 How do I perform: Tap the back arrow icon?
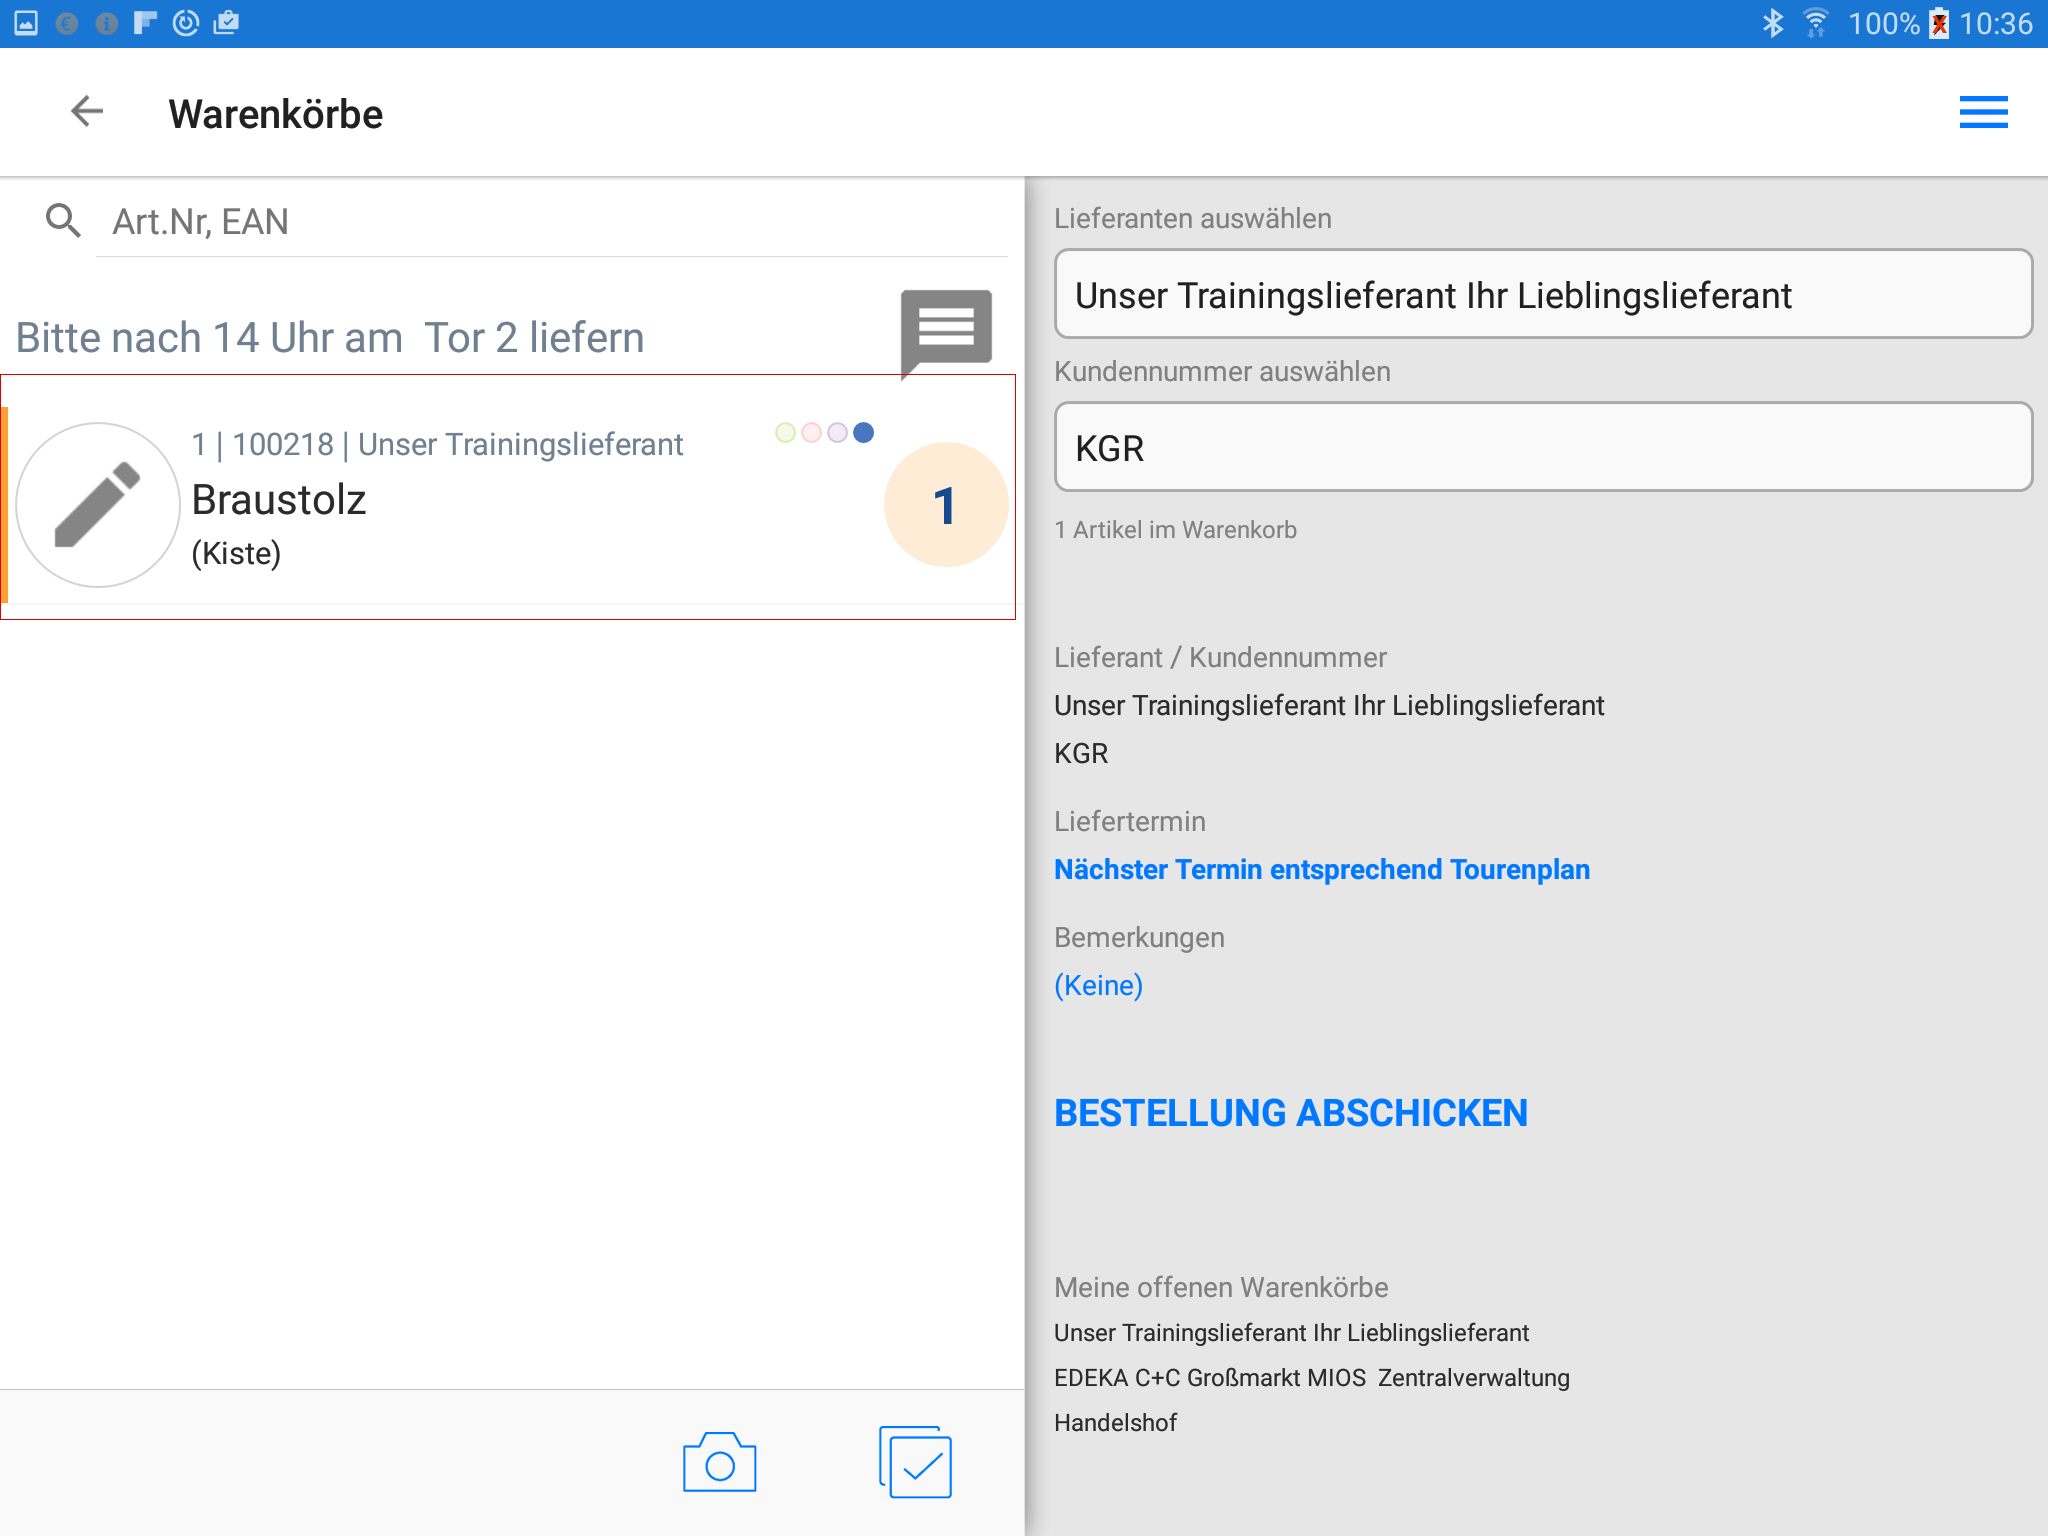[87, 112]
